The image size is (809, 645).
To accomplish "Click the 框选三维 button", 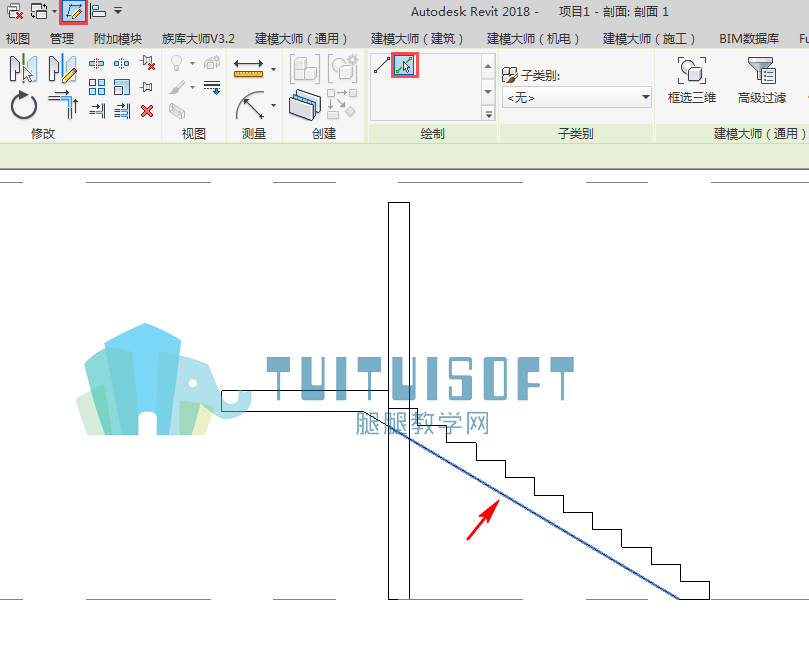I will click(691, 80).
